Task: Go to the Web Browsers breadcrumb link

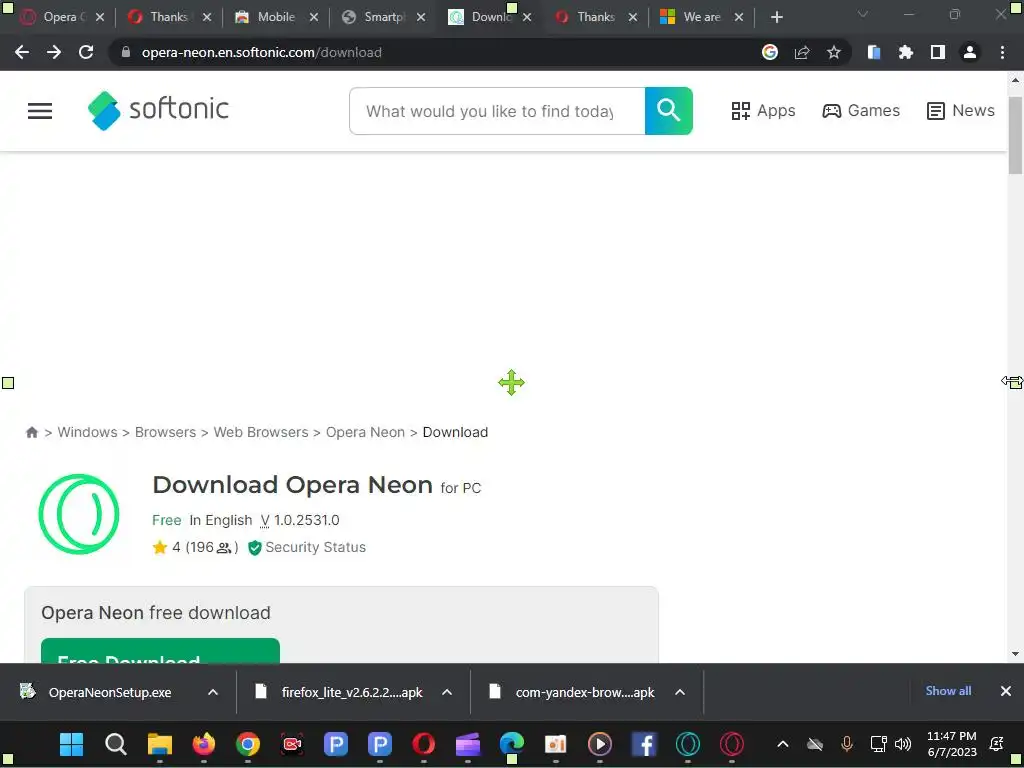Action: click(x=261, y=432)
